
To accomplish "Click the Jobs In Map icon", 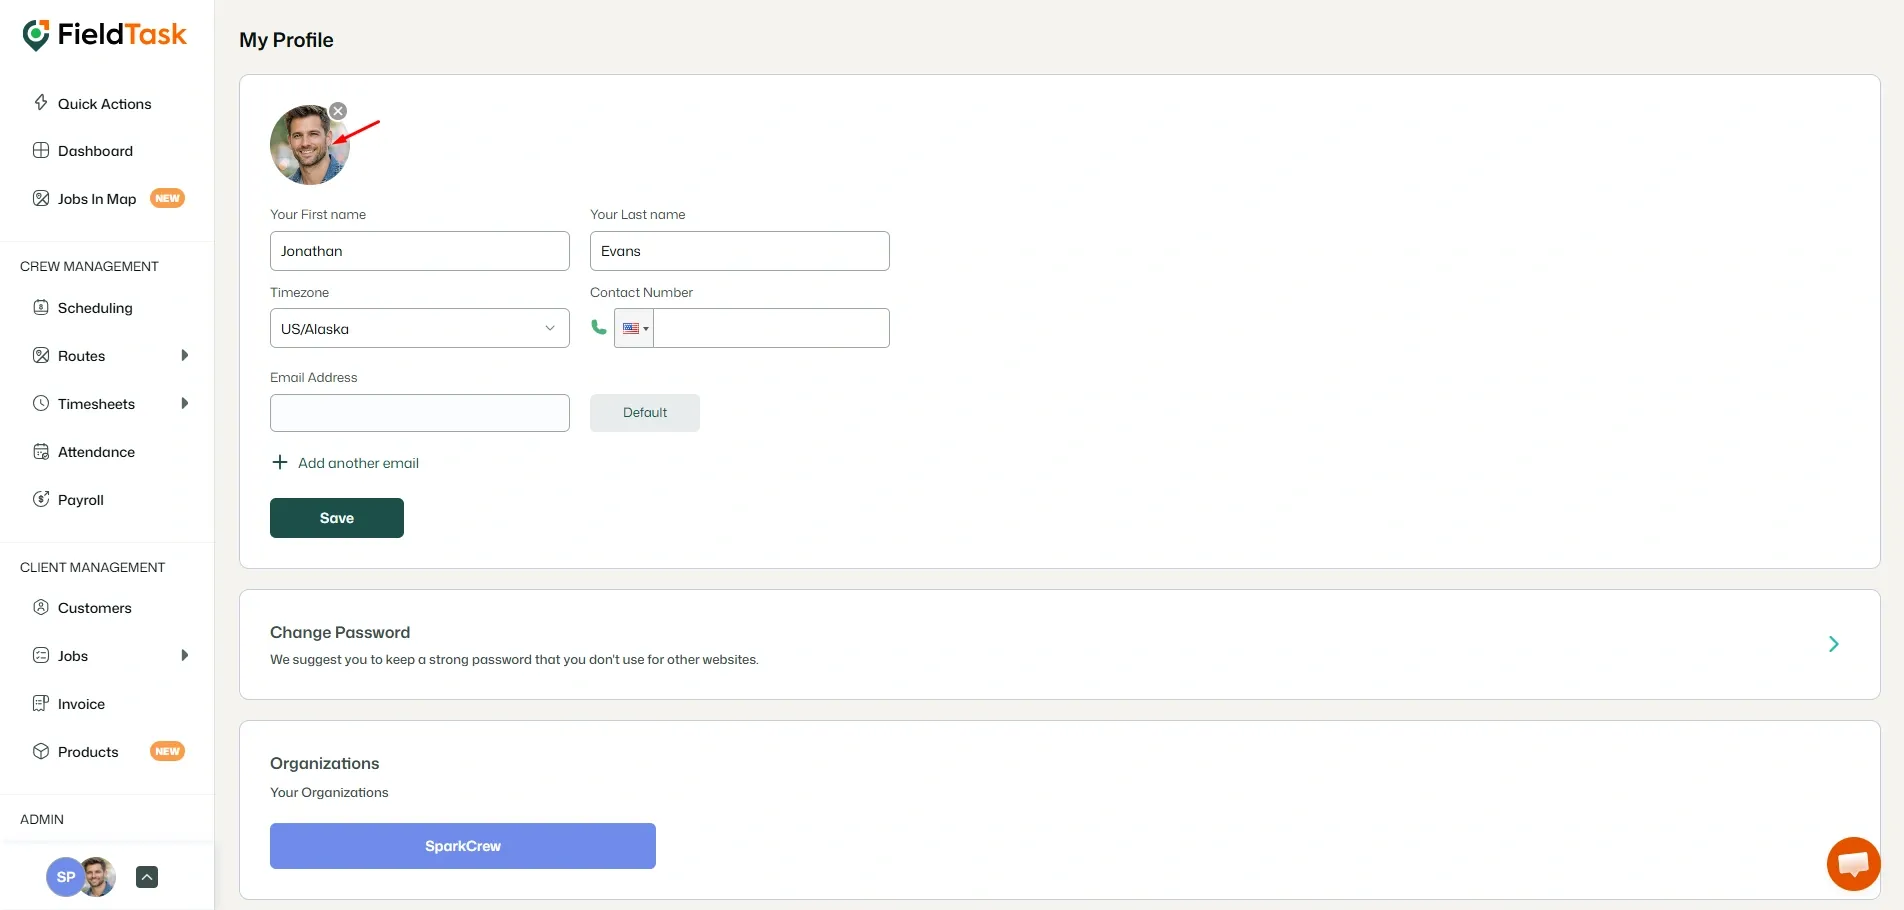I will click(41, 198).
